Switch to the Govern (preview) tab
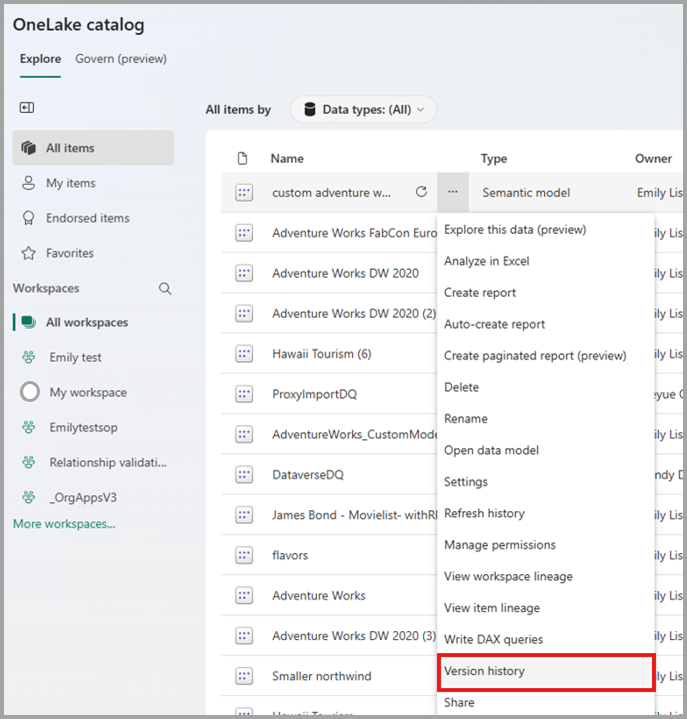Viewport: 687px width, 719px height. coord(121,59)
